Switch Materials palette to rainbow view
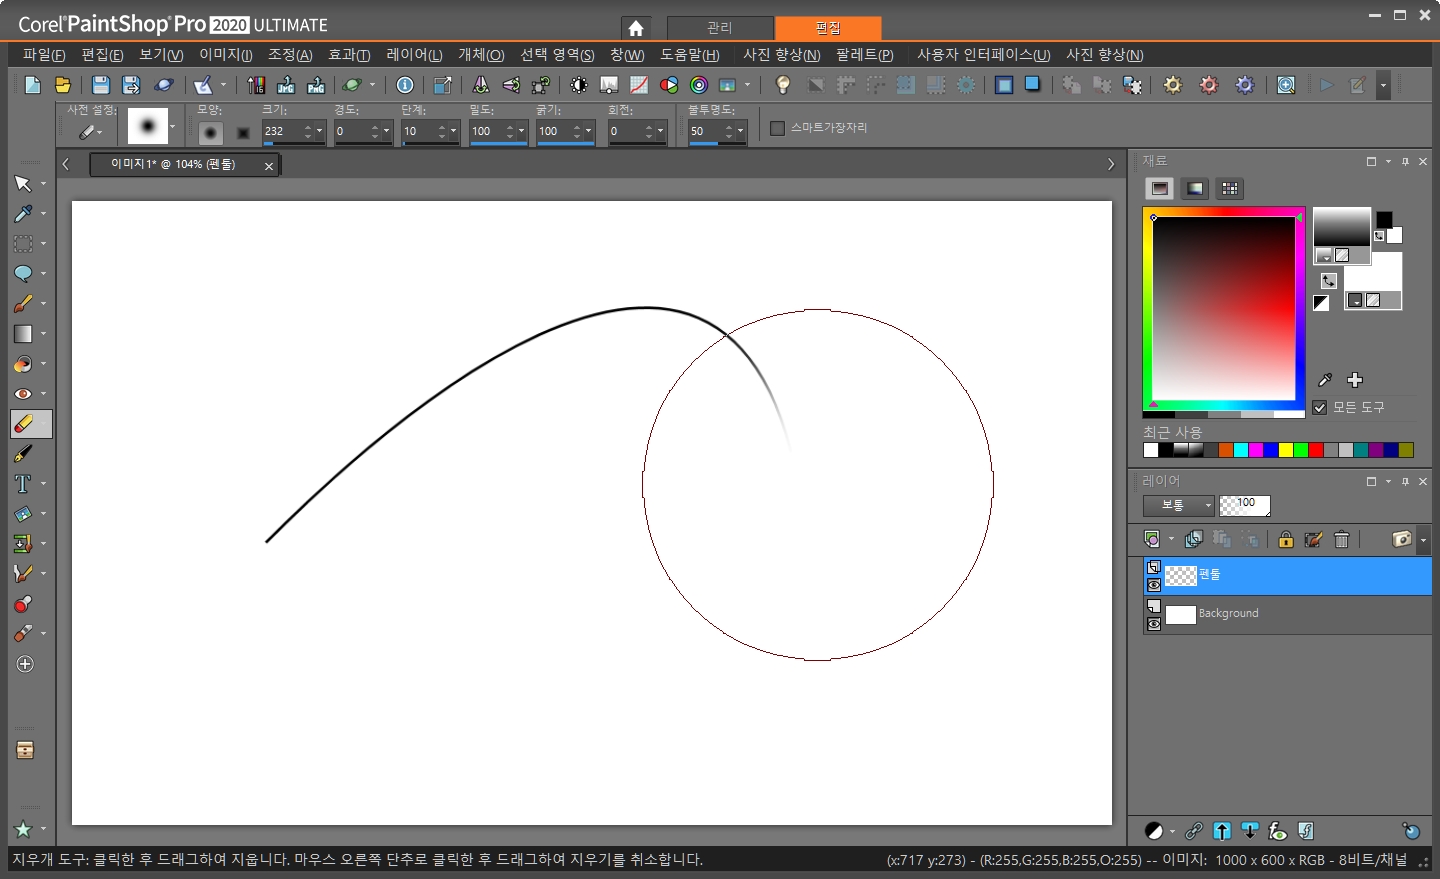This screenshot has height=879, width=1440. pyautogui.click(x=1195, y=188)
